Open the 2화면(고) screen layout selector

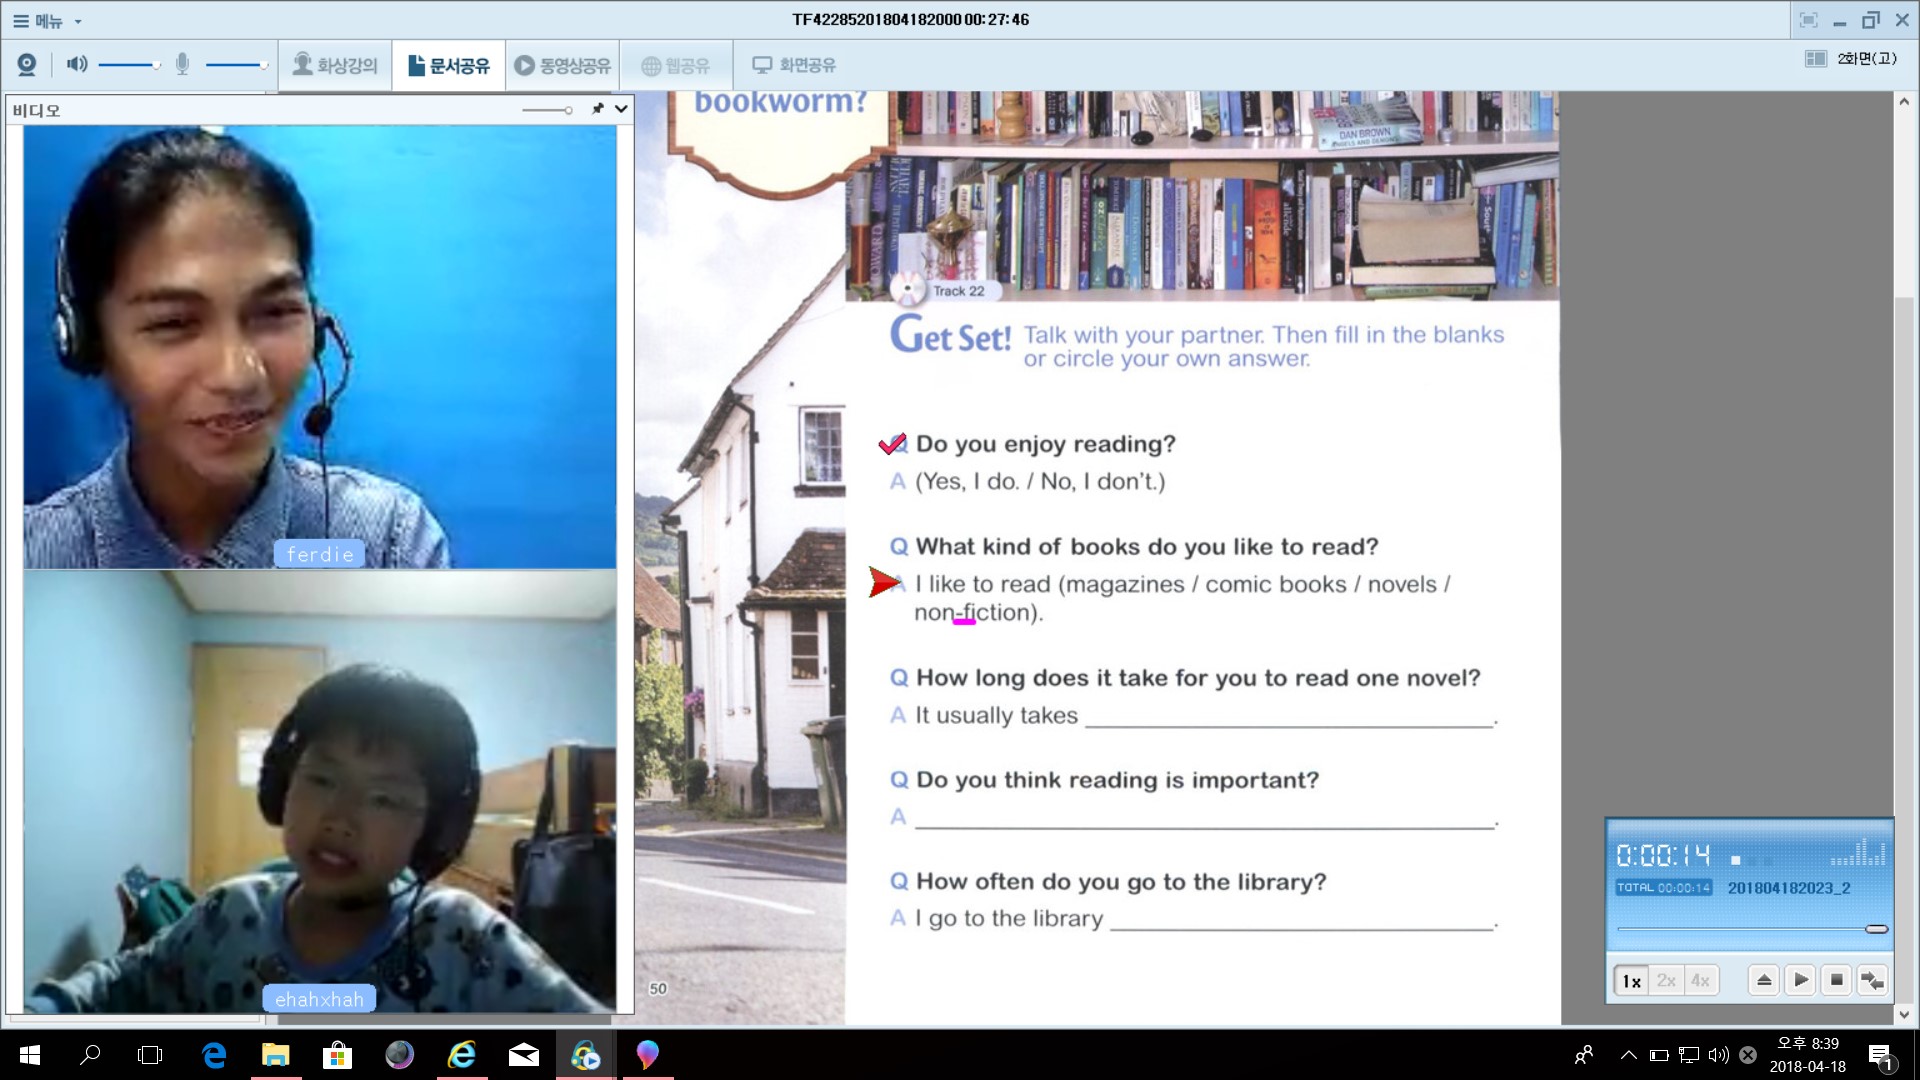pos(1851,59)
